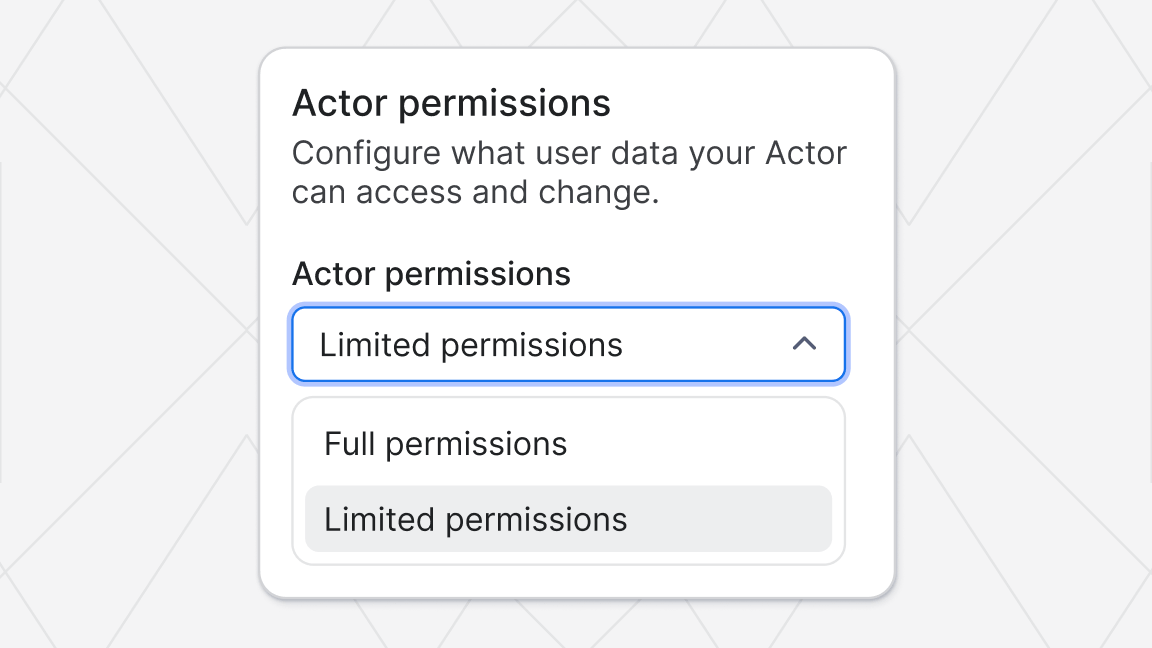Click the configuration description text

tap(569, 171)
